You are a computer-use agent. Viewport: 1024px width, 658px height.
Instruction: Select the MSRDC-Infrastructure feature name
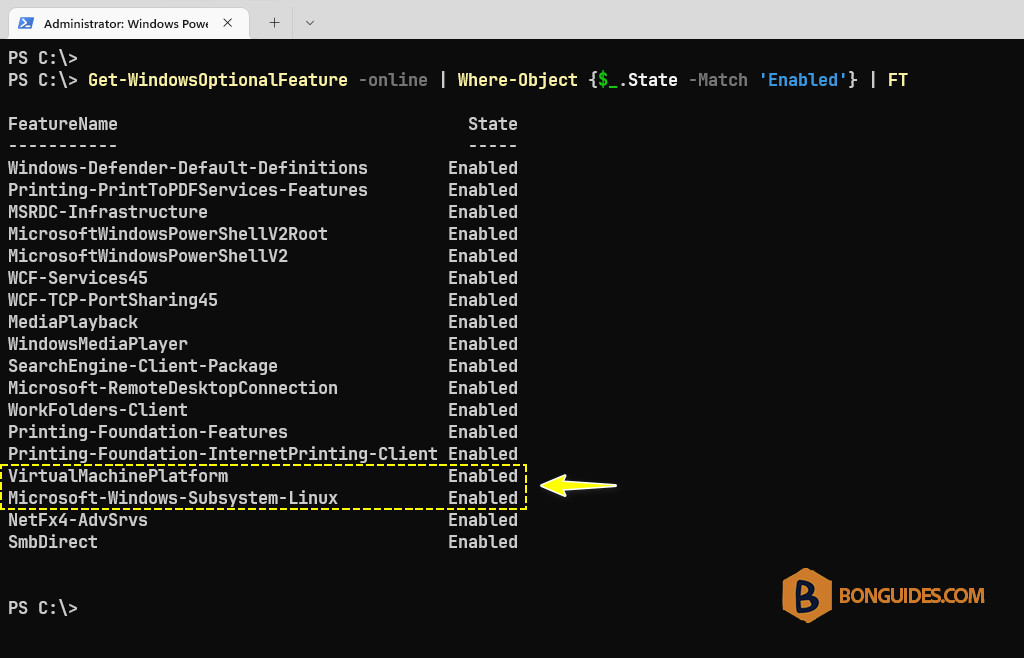pos(108,212)
